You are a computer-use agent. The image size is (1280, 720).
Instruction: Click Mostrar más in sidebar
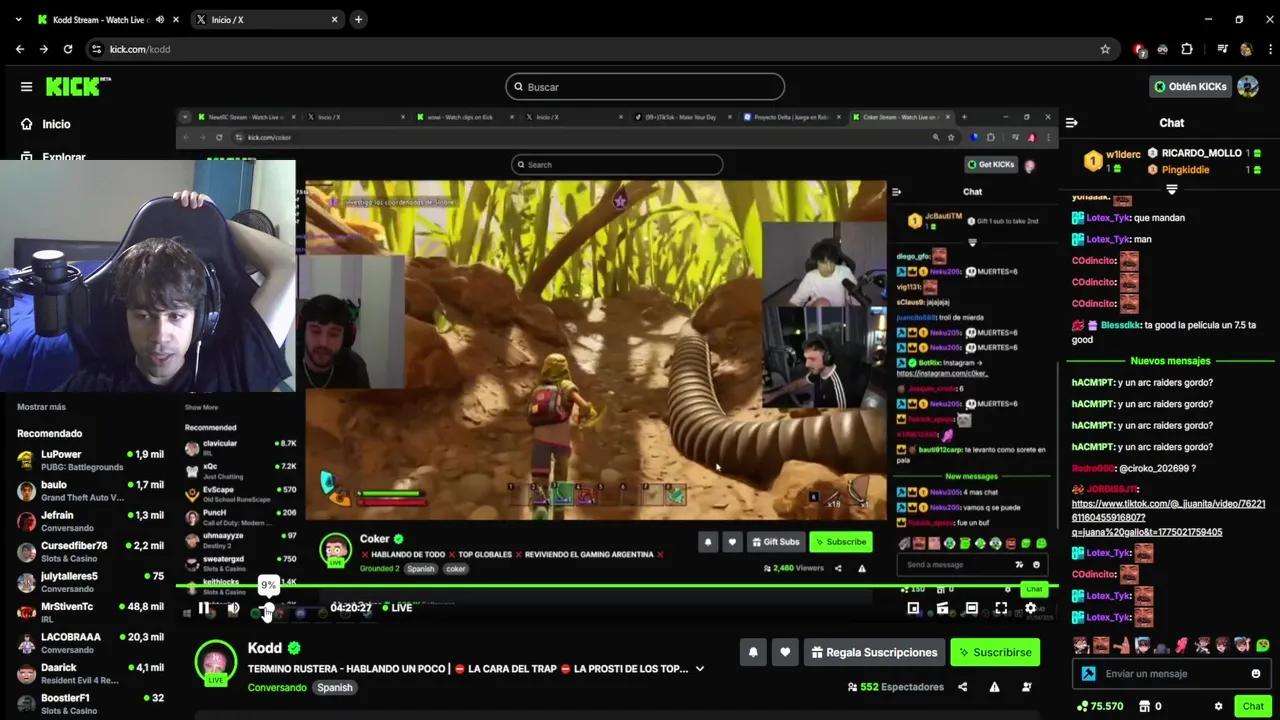tap(41, 407)
